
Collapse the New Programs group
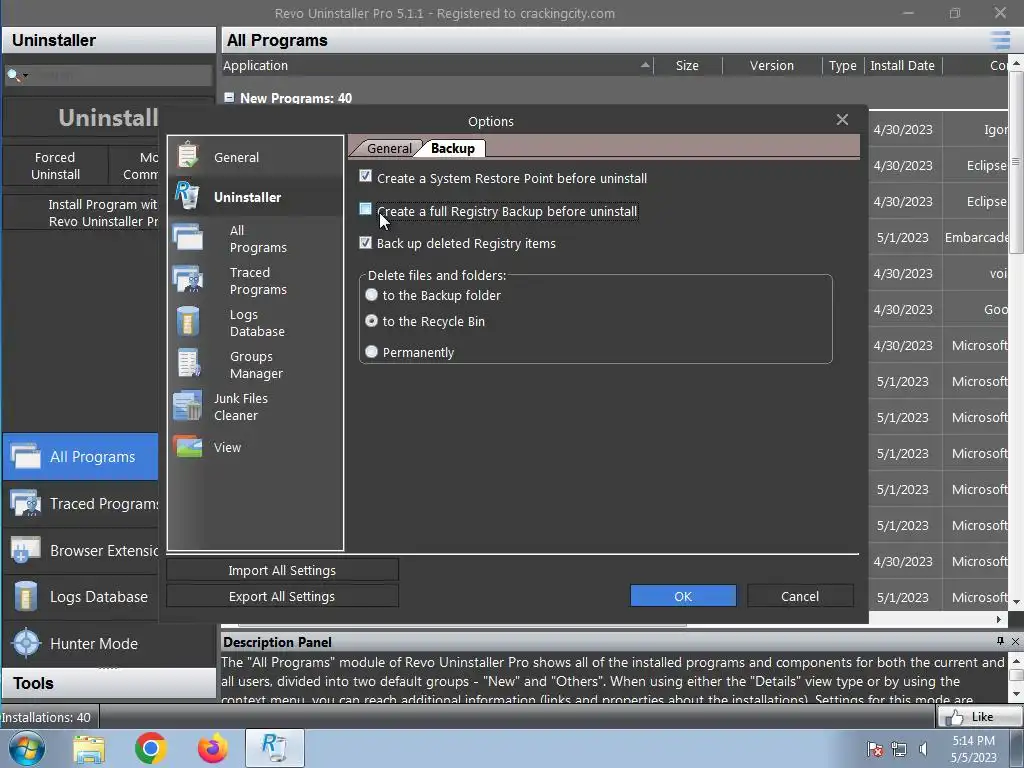229,97
